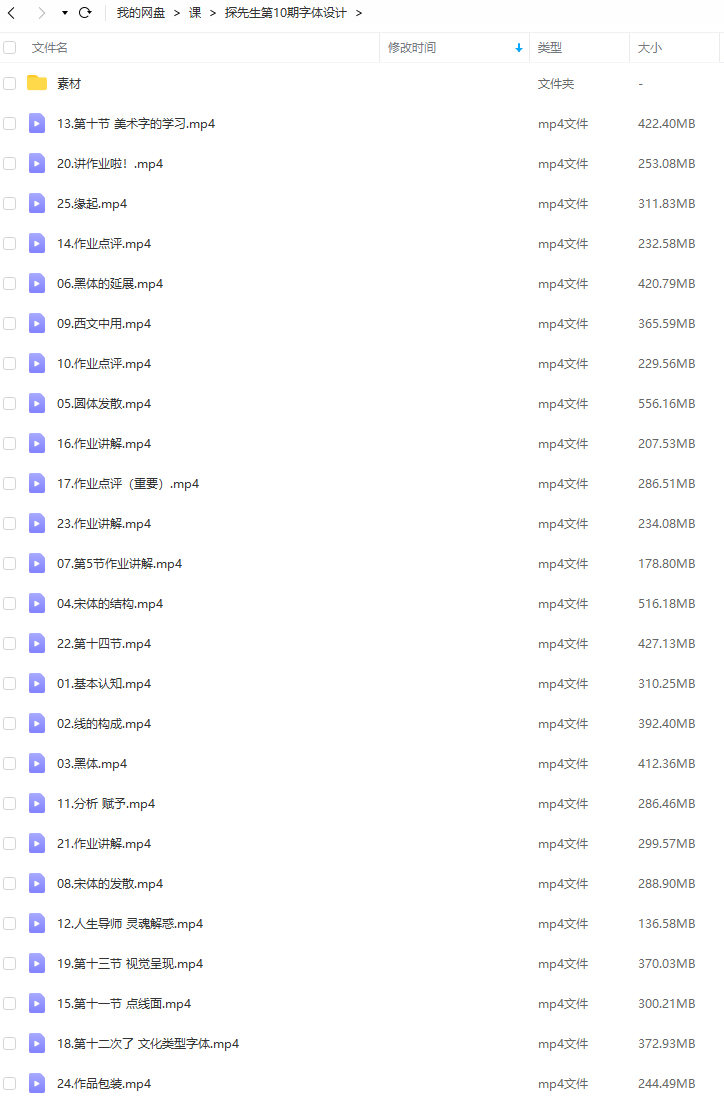
Task: Click the forward navigation arrow
Action: (41, 13)
